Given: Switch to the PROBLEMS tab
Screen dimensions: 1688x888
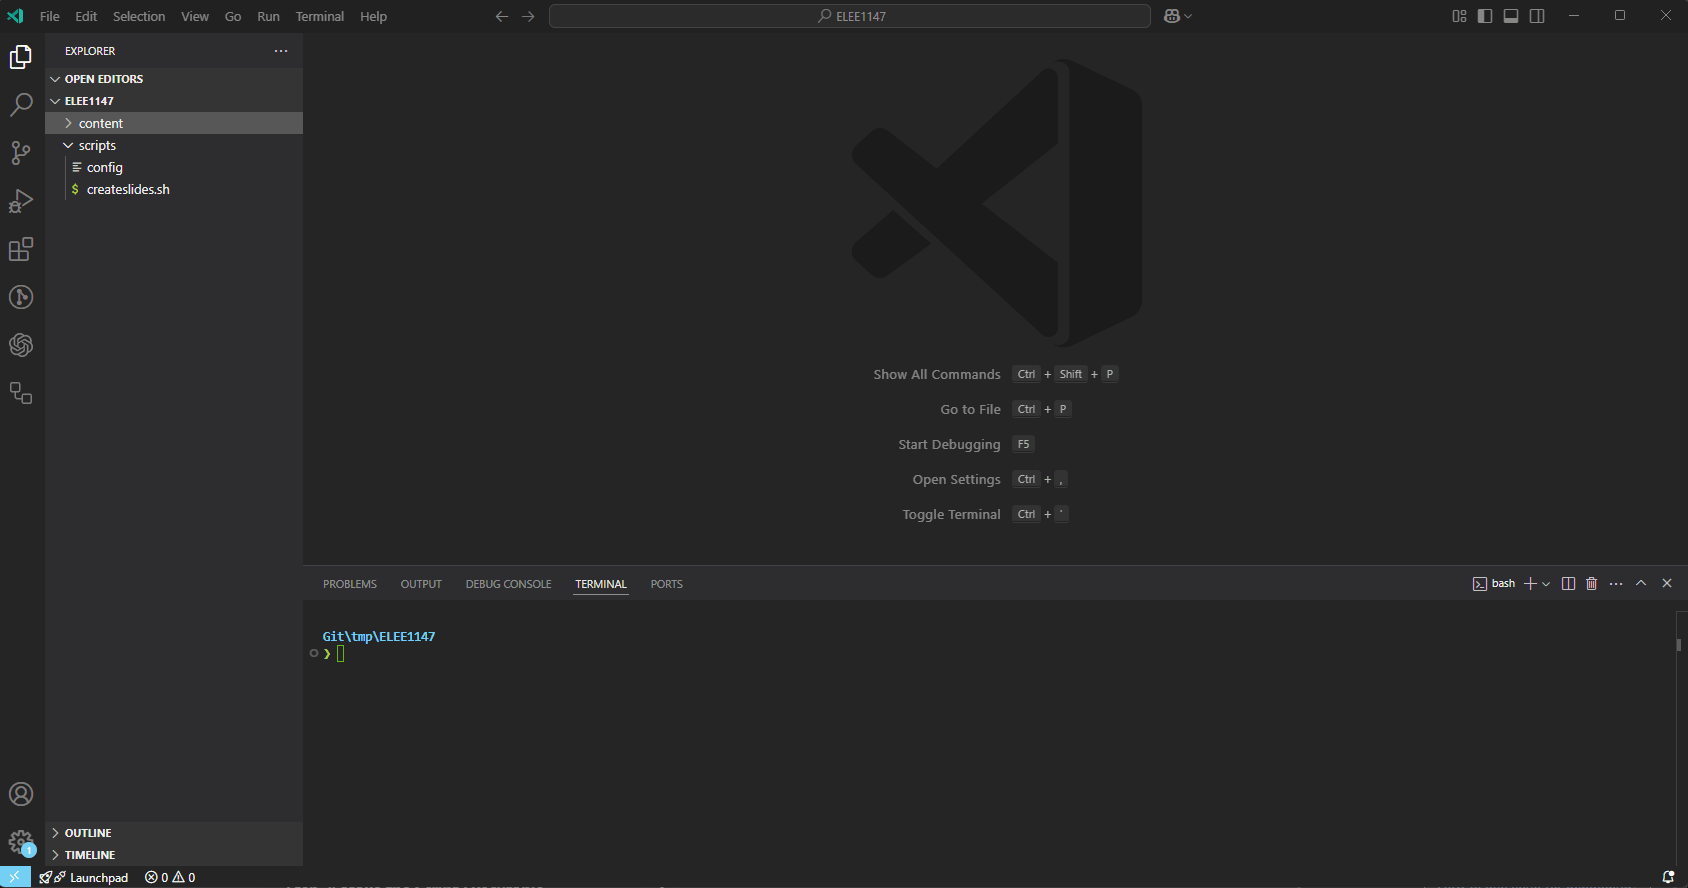Looking at the screenshot, I should 350,584.
